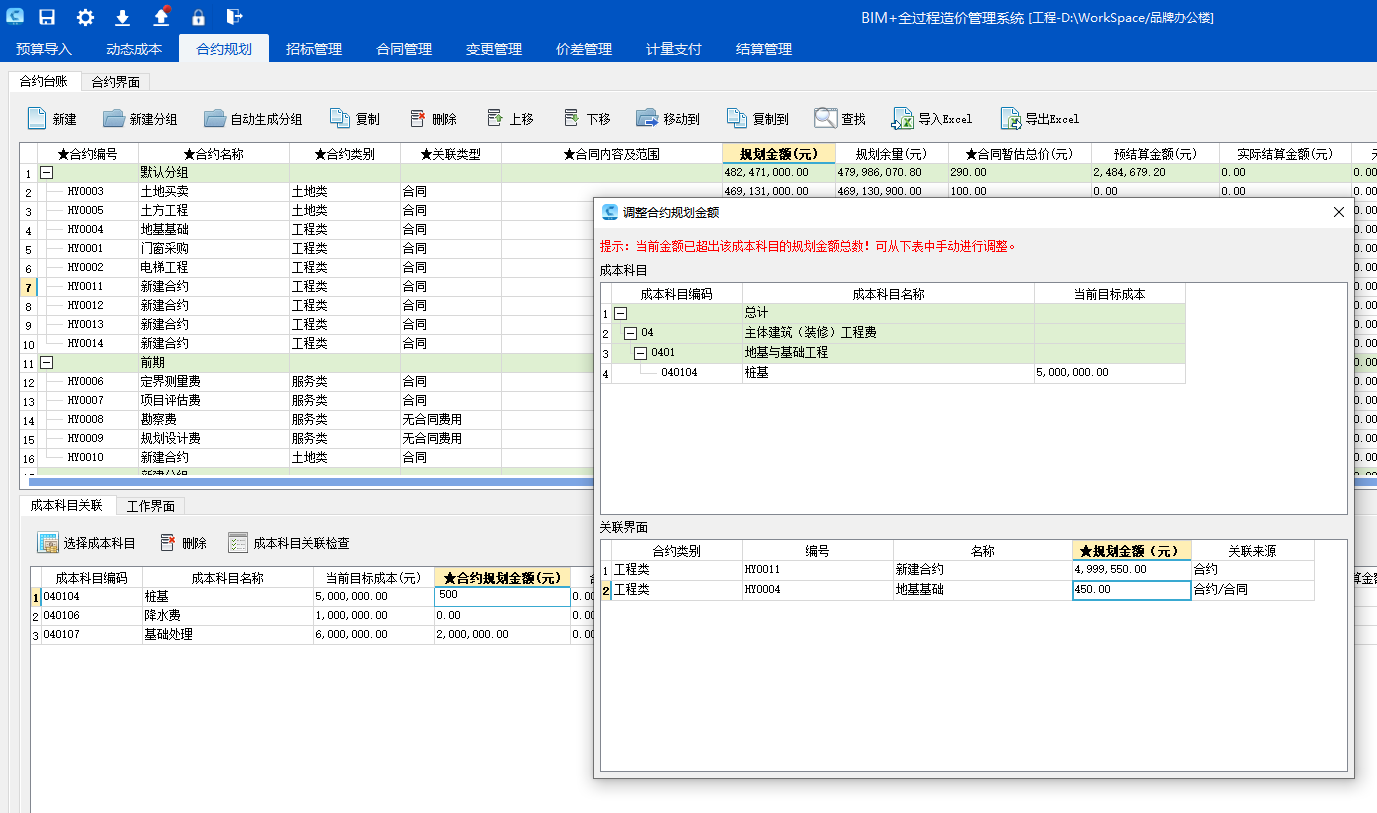
Task: Click the ★合约规划金额(元) header in lower table
Action: coord(502,578)
